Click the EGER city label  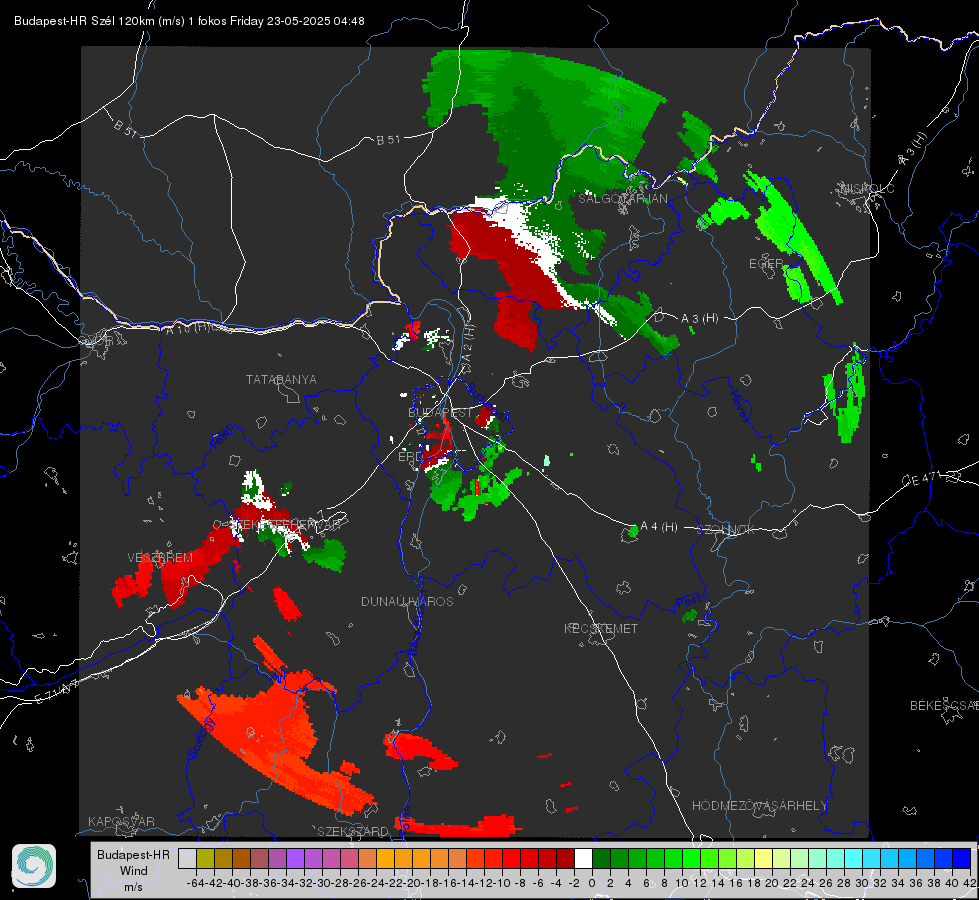(766, 264)
